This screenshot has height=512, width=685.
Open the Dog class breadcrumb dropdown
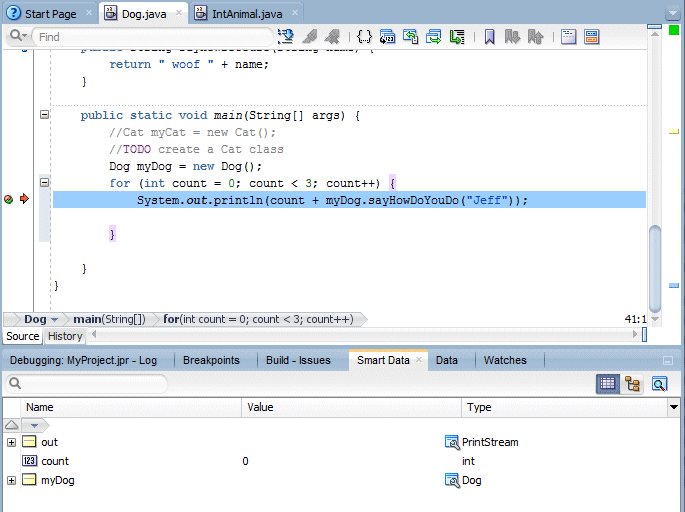coord(54,320)
